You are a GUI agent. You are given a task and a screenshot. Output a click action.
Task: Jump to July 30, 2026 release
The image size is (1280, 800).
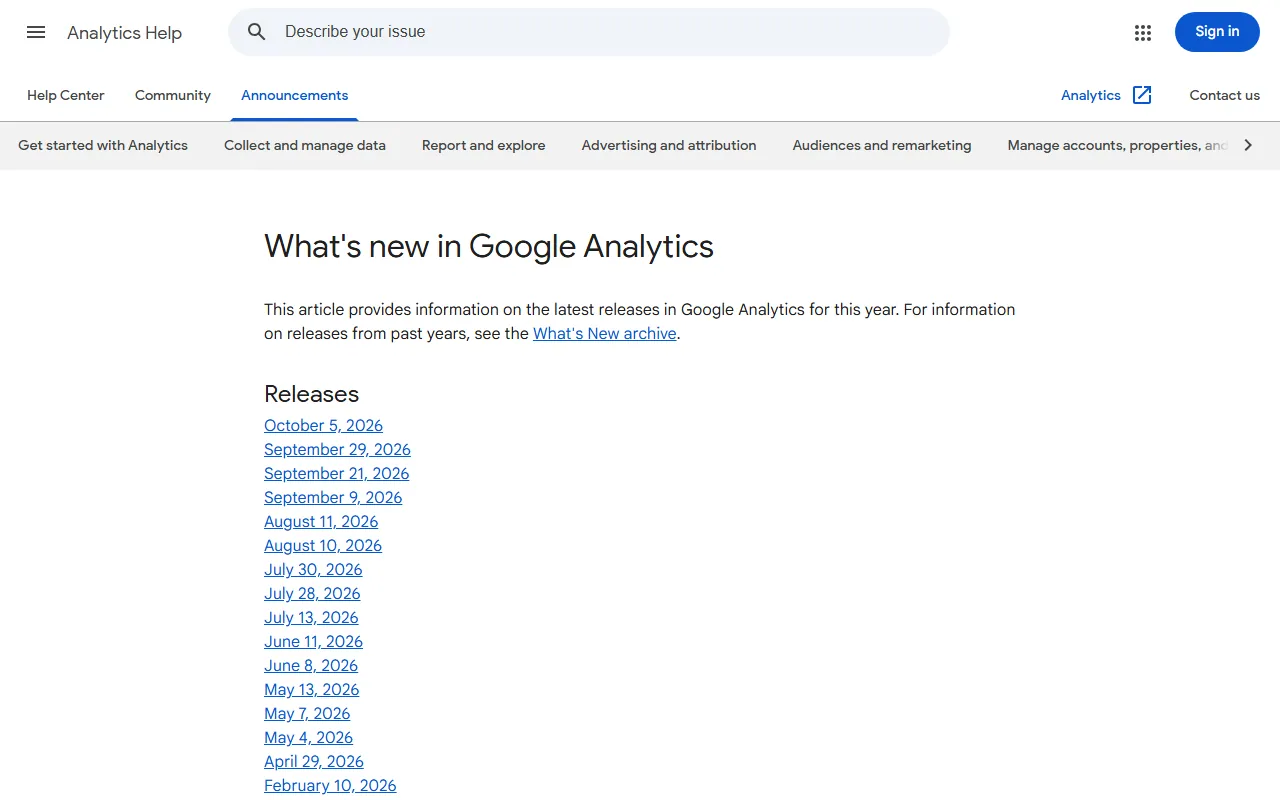click(x=313, y=569)
